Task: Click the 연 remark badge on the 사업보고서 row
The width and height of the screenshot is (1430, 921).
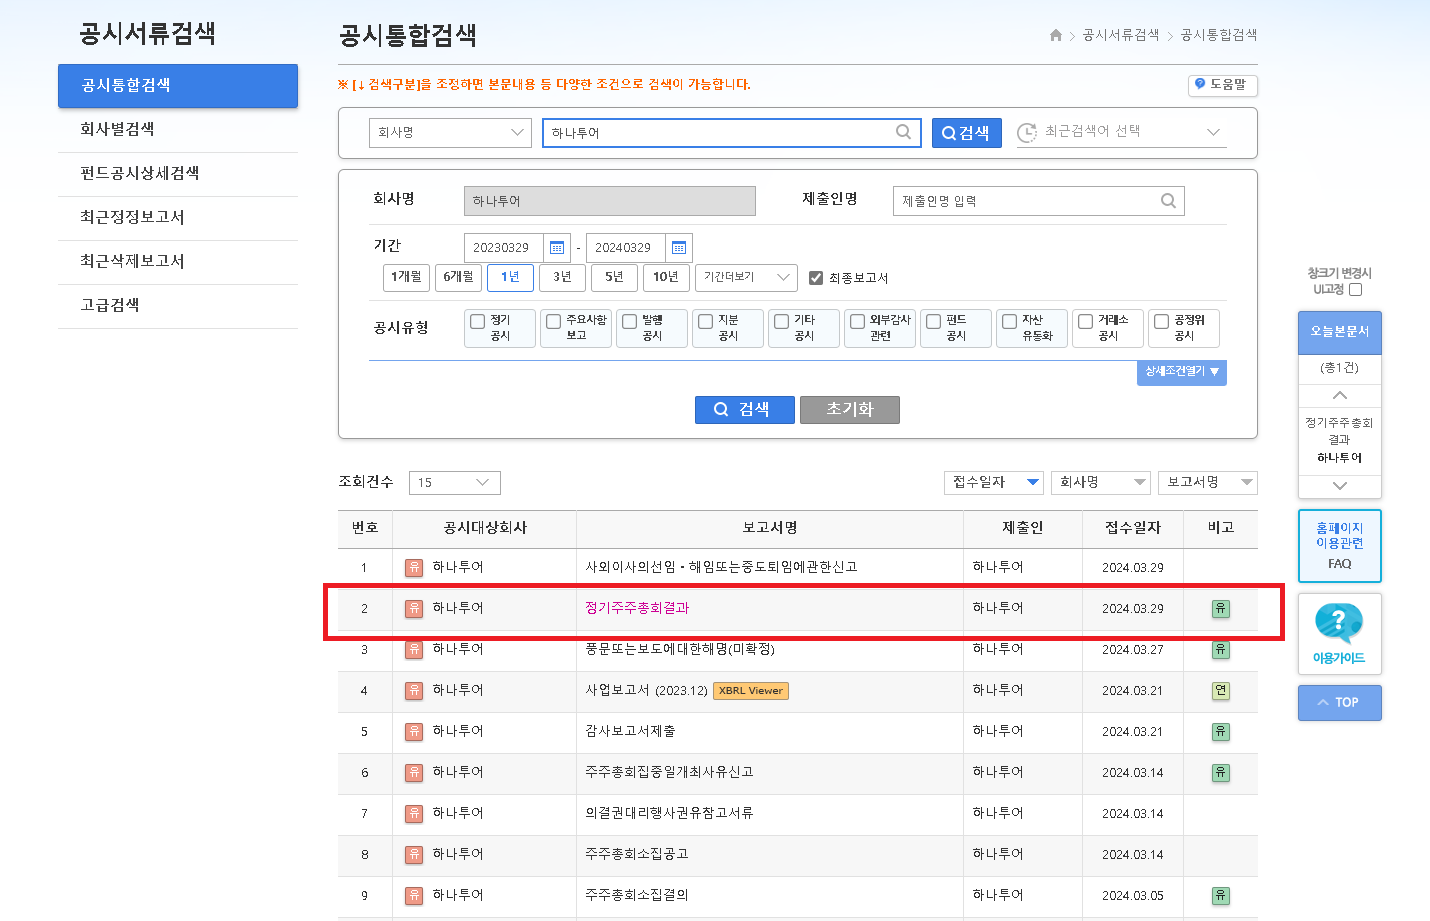Action: click(x=1221, y=690)
